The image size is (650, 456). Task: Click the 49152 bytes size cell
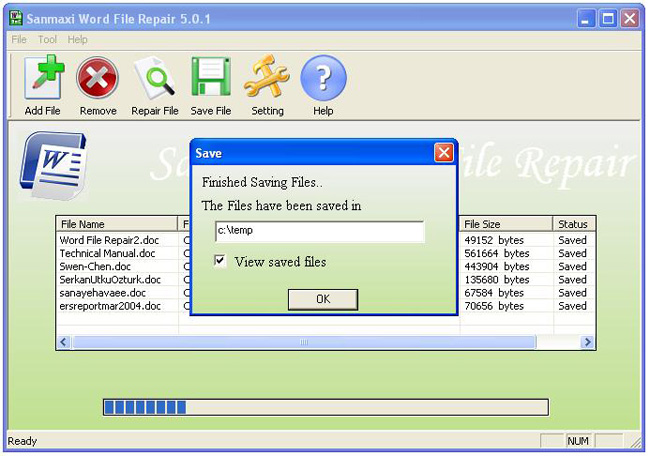tap(494, 240)
